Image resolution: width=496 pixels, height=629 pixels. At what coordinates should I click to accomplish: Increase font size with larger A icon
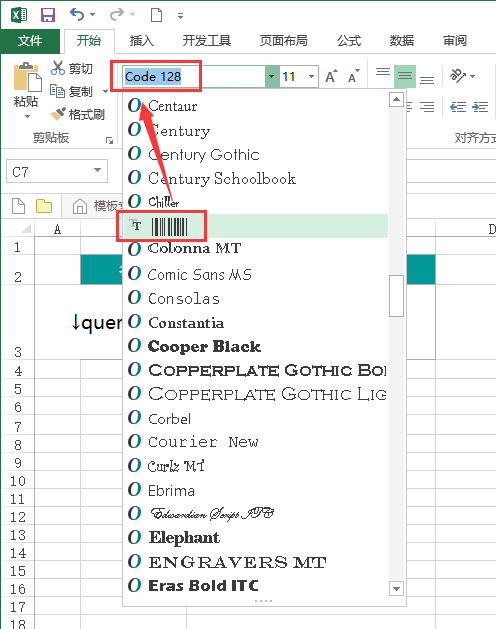pyautogui.click(x=331, y=76)
